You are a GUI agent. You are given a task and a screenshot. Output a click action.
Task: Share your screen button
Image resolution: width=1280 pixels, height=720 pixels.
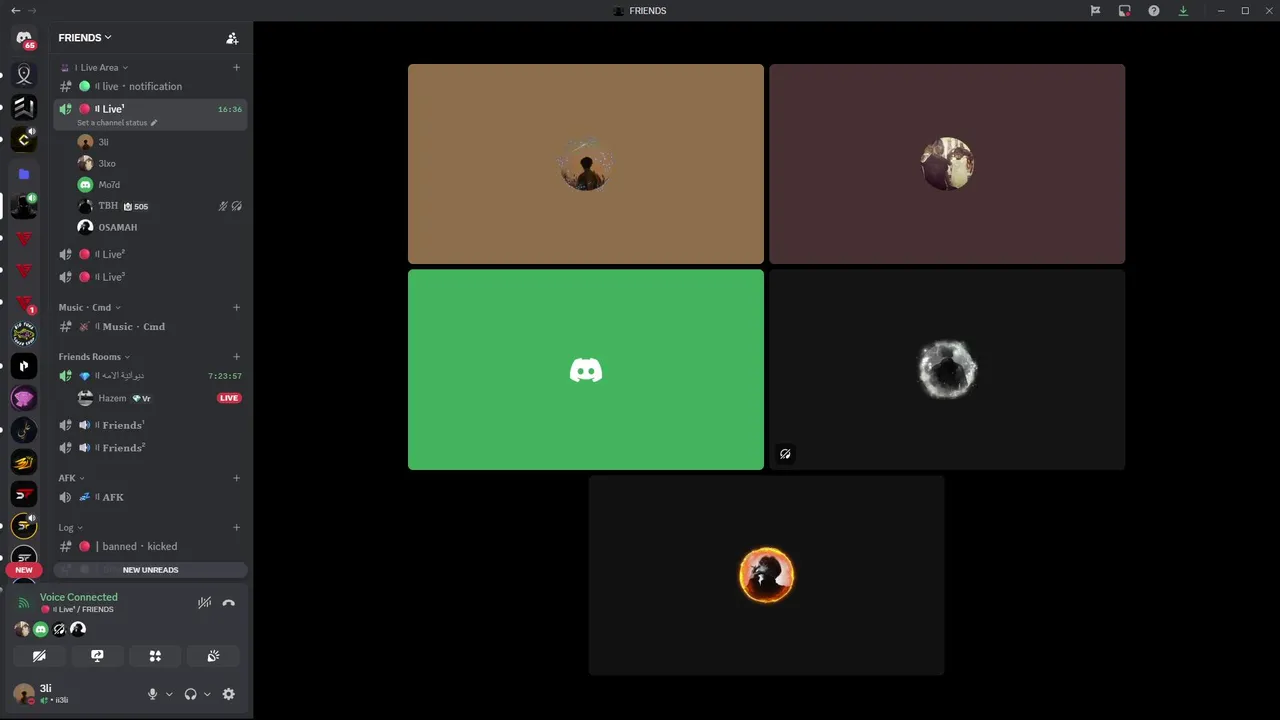(97, 656)
